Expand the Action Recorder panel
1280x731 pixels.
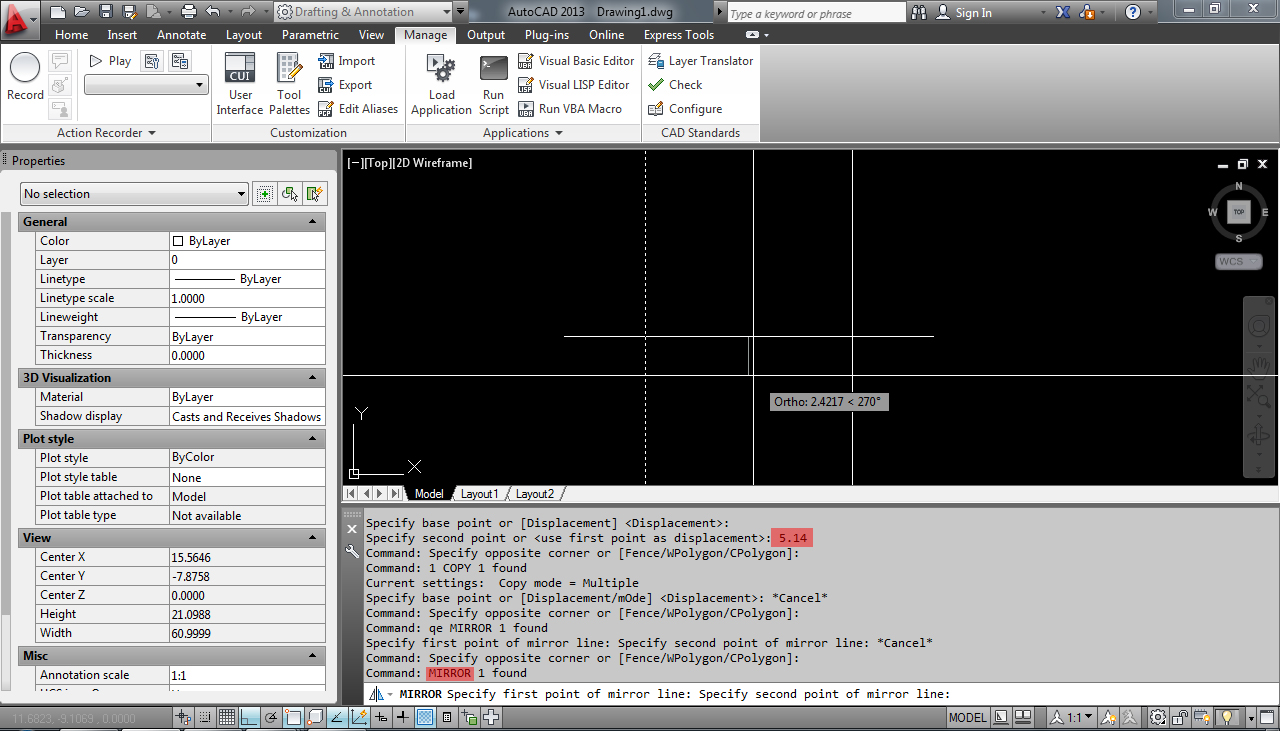point(106,133)
